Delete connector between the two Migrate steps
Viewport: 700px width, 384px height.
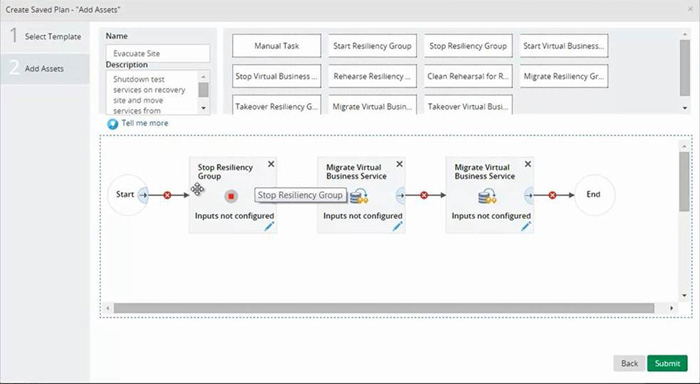point(424,195)
